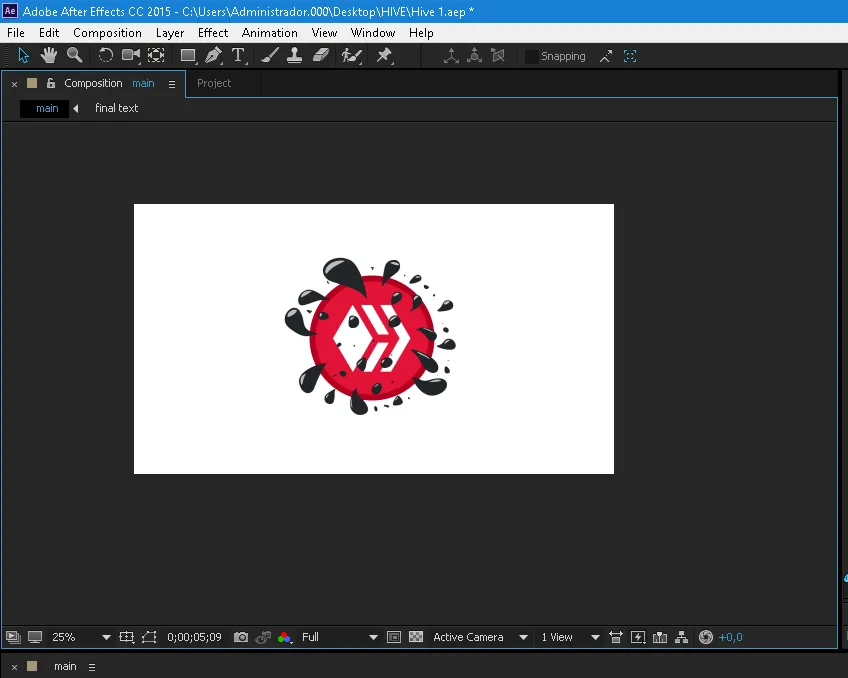Select the Selection arrow tool
The height and width of the screenshot is (678, 848).
[x=23, y=56]
